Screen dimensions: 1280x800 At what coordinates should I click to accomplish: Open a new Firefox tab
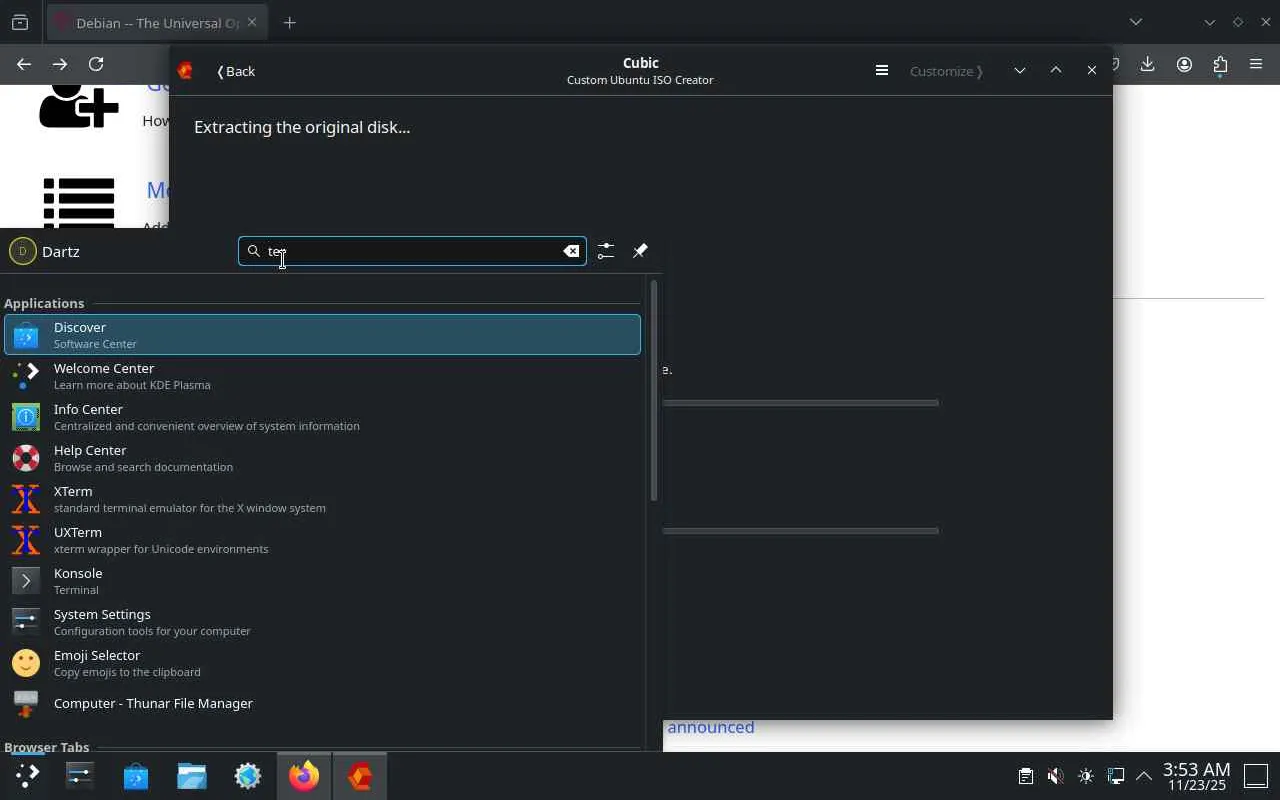[290, 22]
